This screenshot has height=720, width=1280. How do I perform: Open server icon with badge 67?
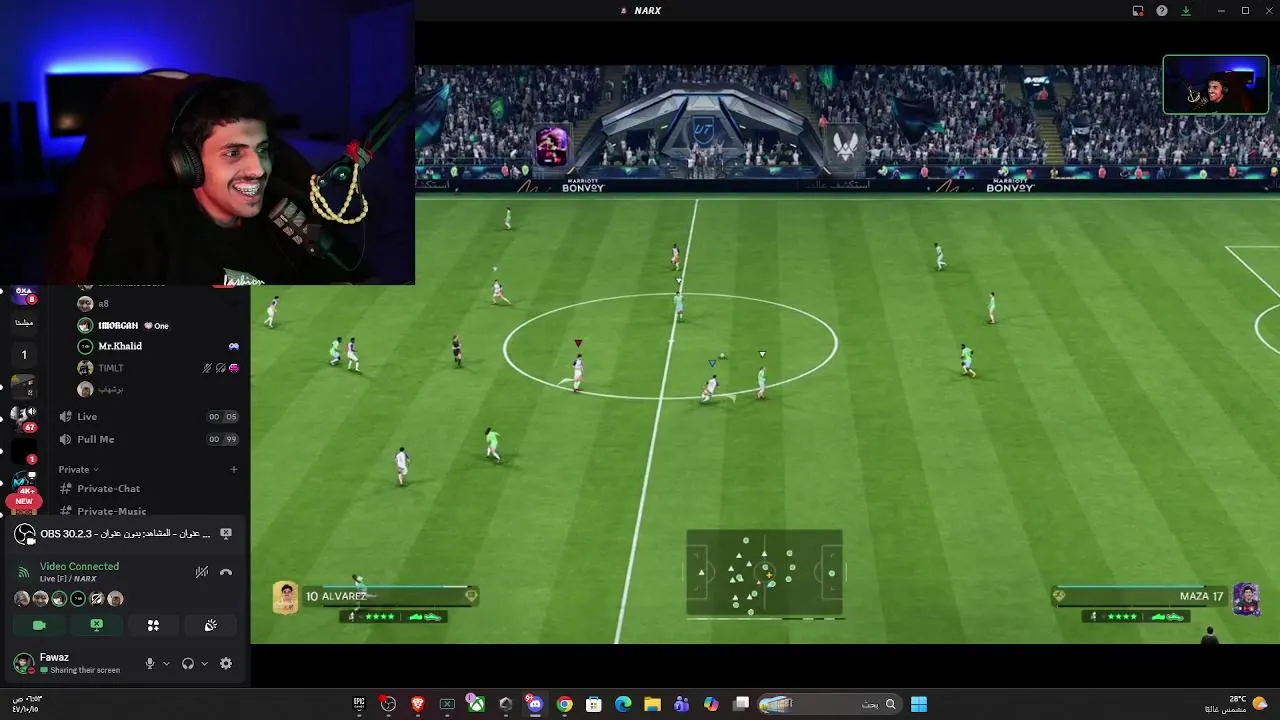(x=23, y=418)
